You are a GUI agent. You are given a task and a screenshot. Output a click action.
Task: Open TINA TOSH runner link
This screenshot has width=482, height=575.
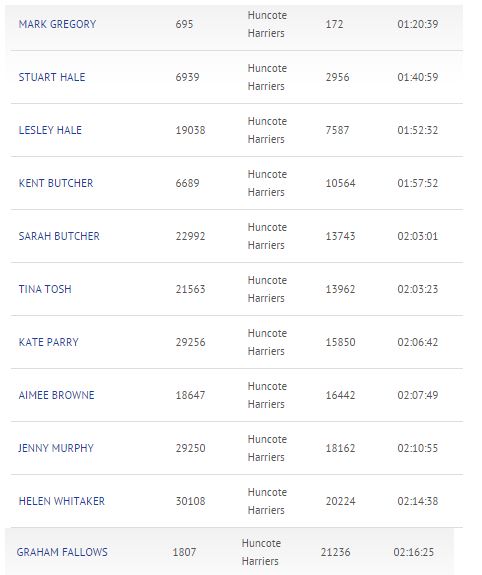(x=45, y=289)
